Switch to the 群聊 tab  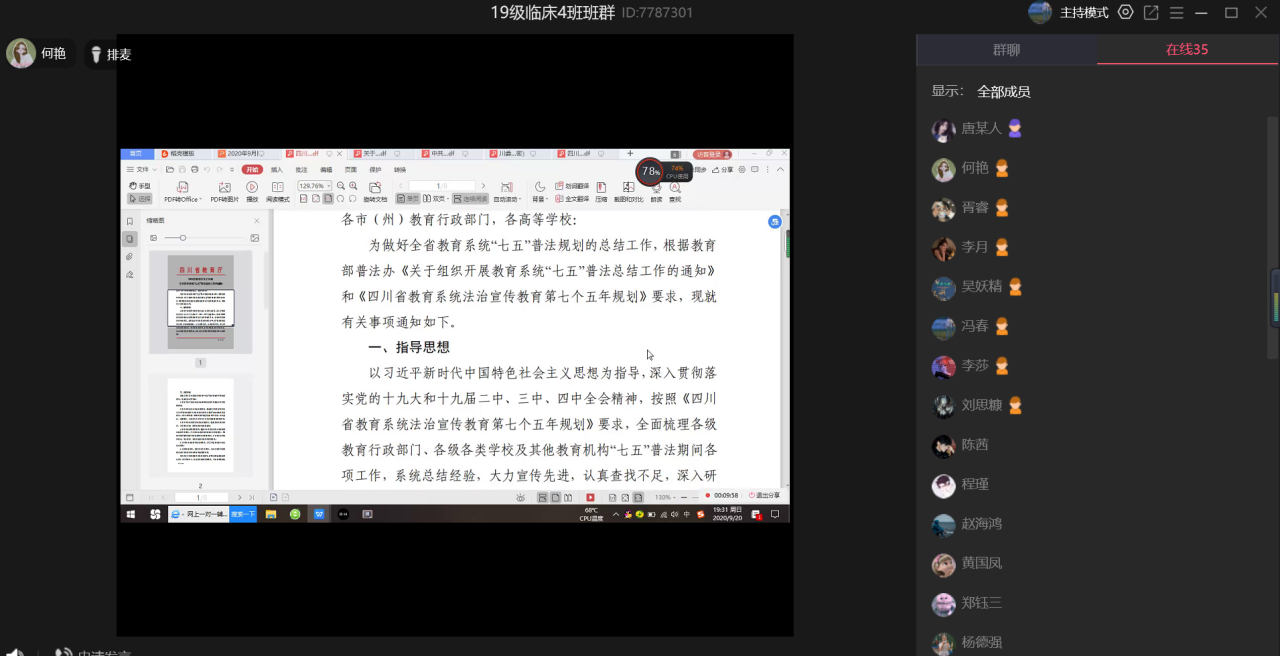[x=1006, y=50]
